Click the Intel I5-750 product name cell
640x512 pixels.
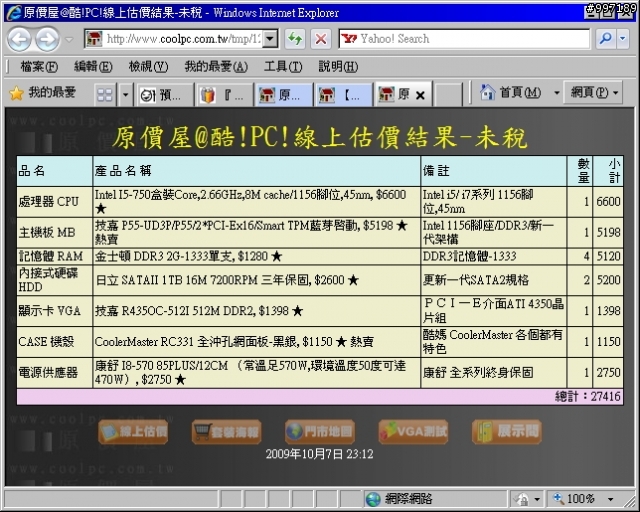pos(256,202)
